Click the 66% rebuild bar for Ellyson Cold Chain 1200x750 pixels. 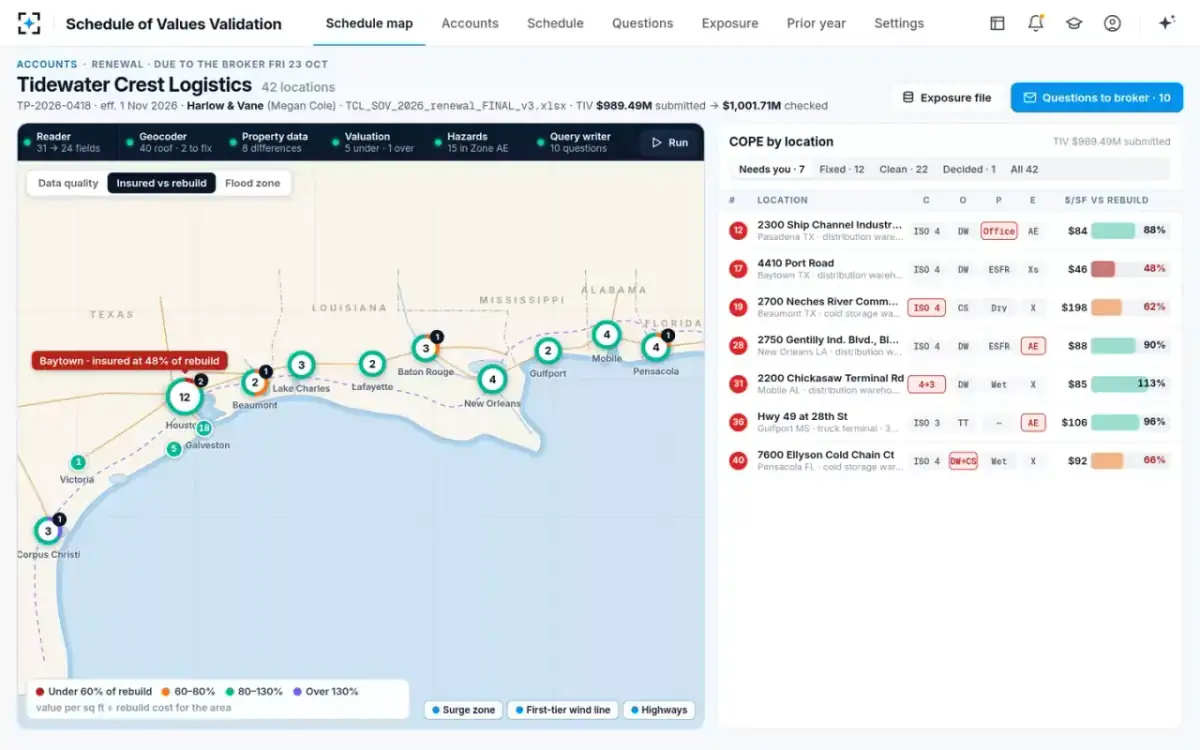pos(1129,461)
